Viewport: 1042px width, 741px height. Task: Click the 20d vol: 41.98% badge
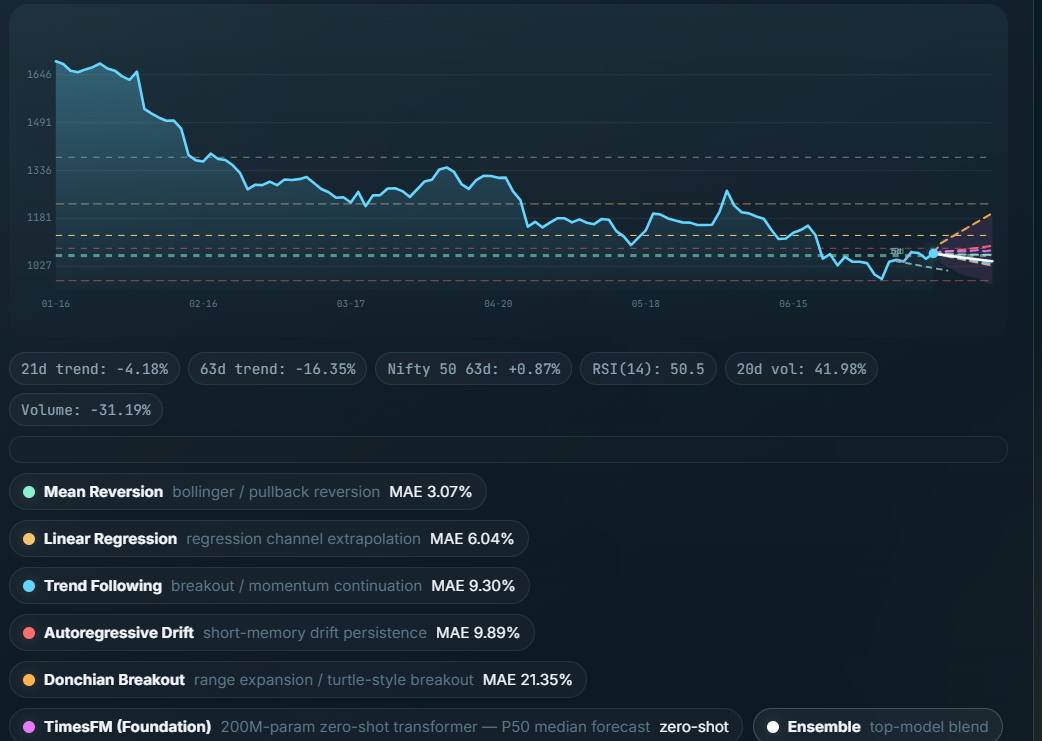point(801,369)
